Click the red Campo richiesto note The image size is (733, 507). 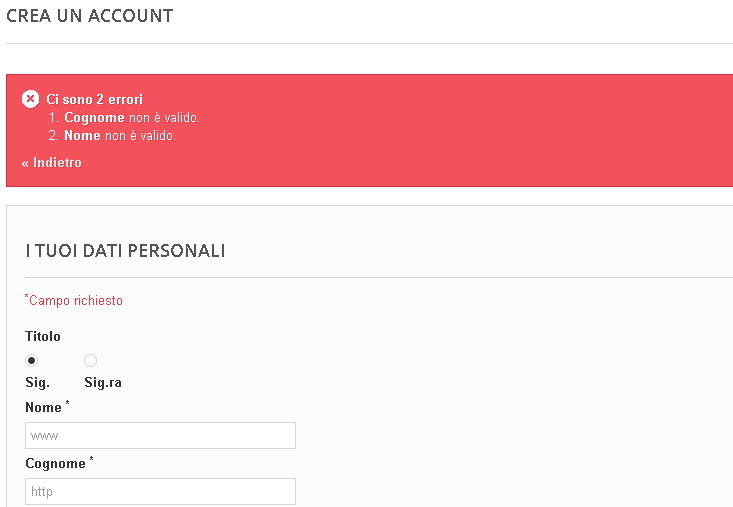click(74, 300)
